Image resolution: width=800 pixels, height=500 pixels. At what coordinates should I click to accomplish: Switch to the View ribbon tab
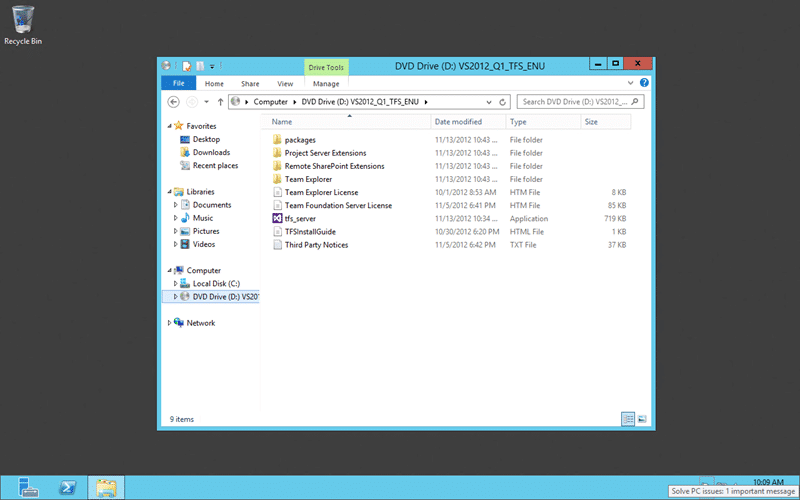pyautogui.click(x=285, y=84)
